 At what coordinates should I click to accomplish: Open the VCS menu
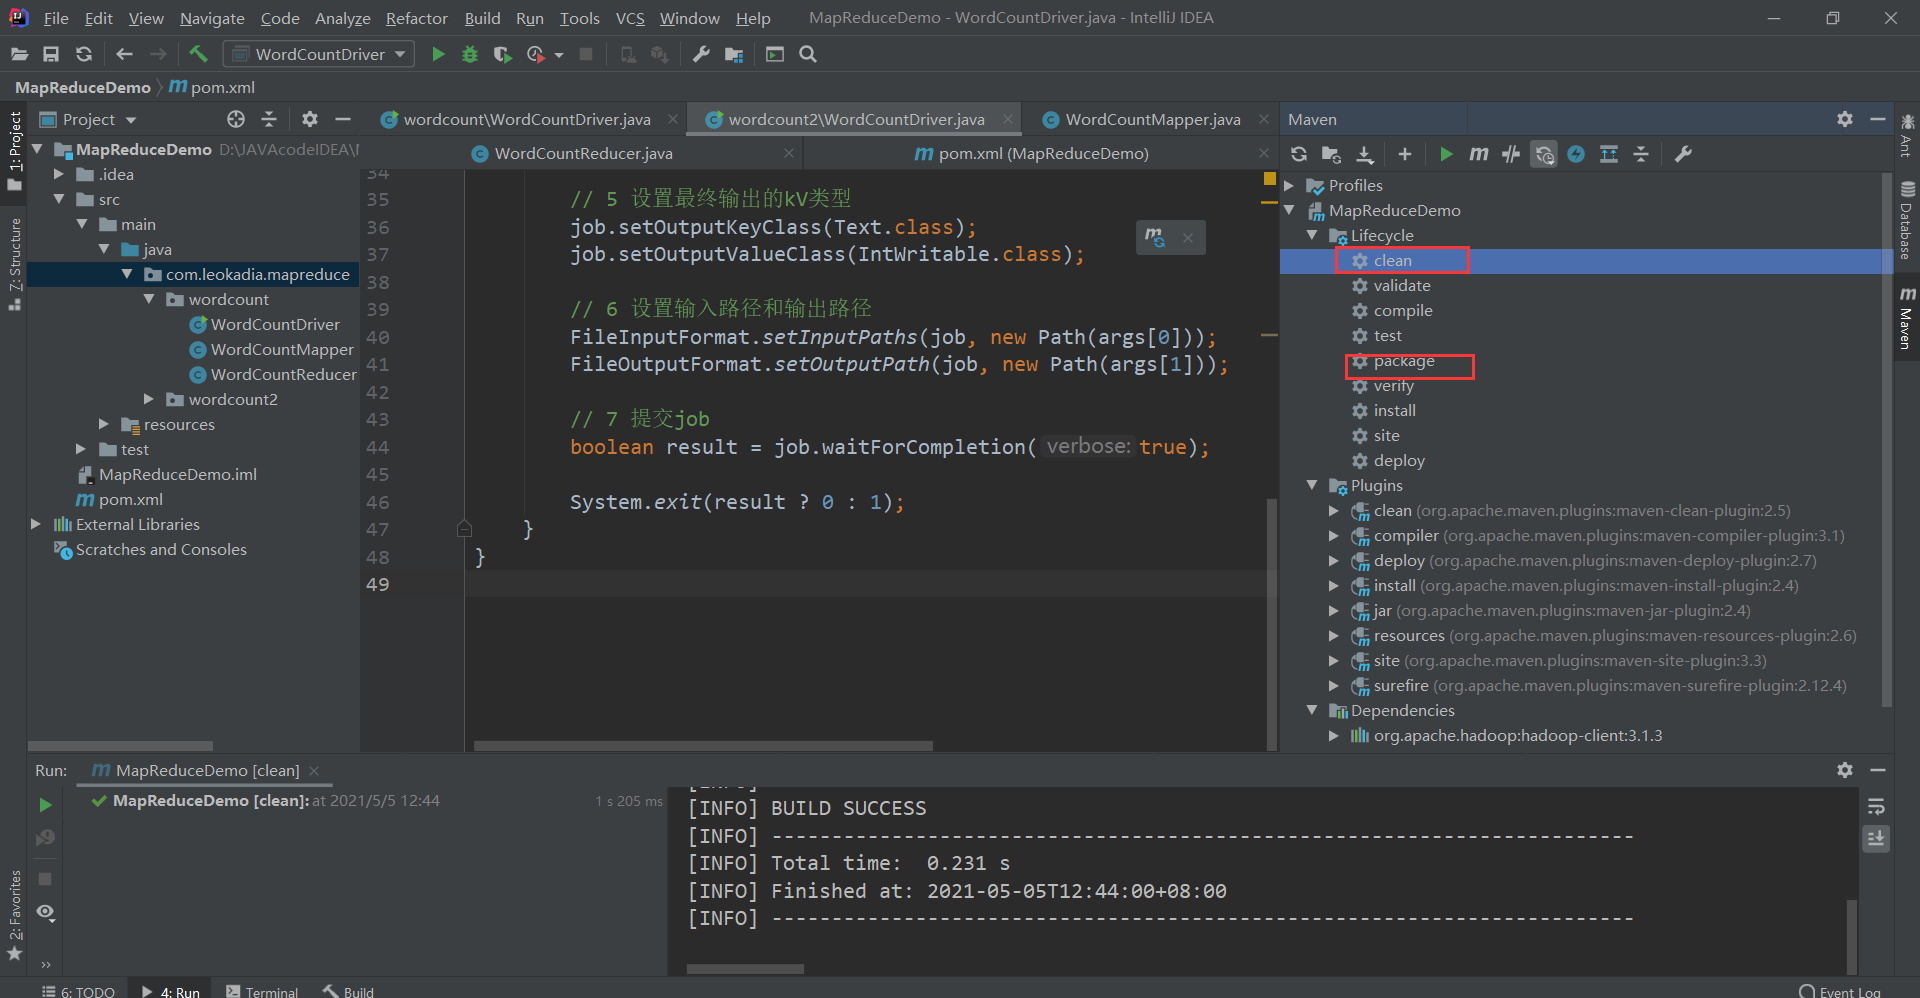pos(630,18)
